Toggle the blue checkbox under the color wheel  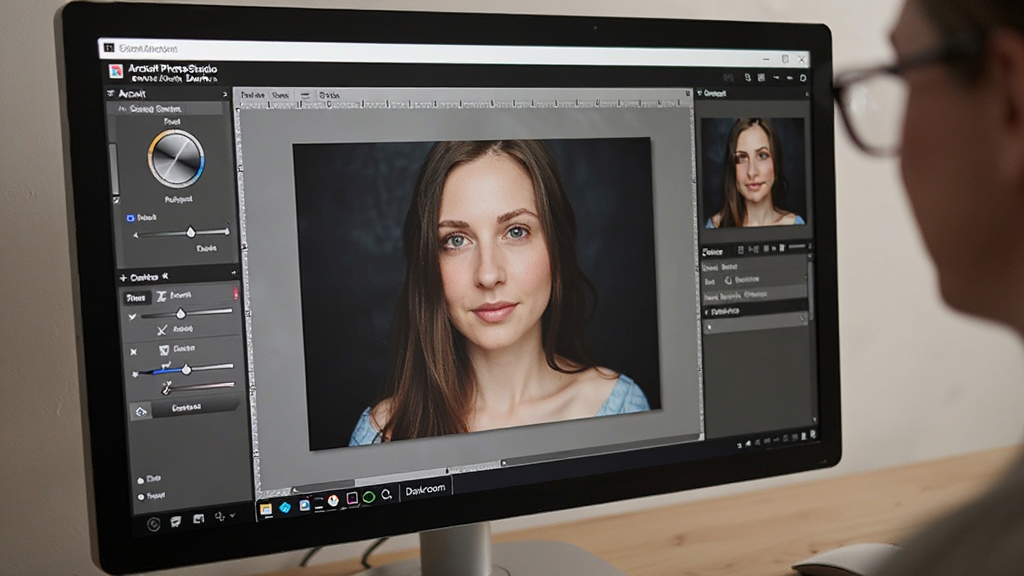coord(130,218)
